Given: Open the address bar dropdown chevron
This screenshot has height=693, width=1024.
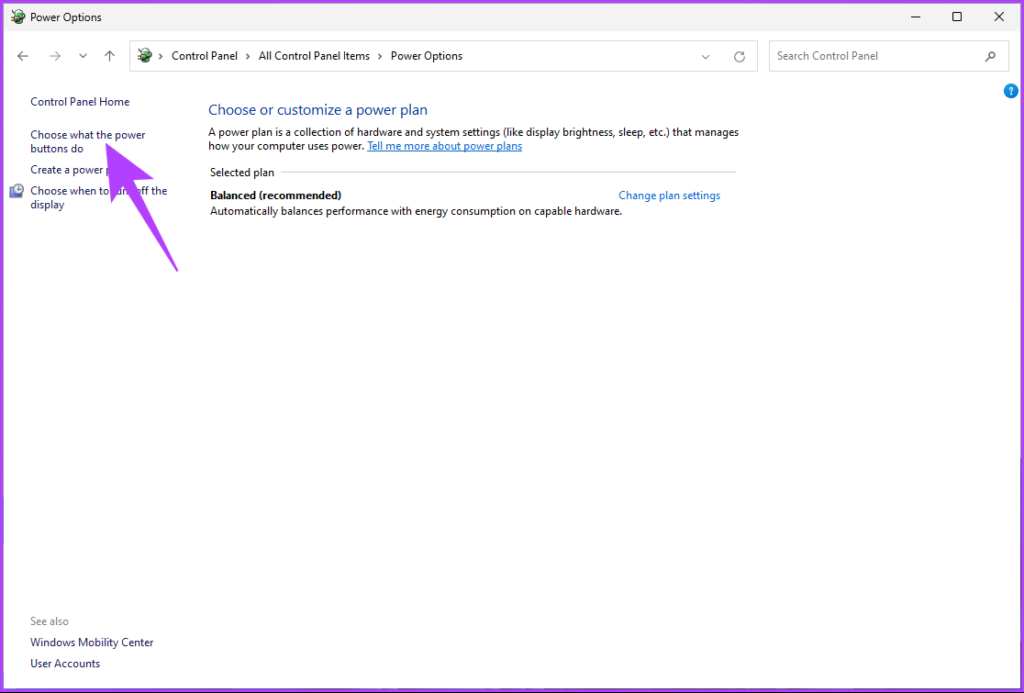Looking at the screenshot, I should point(705,56).
